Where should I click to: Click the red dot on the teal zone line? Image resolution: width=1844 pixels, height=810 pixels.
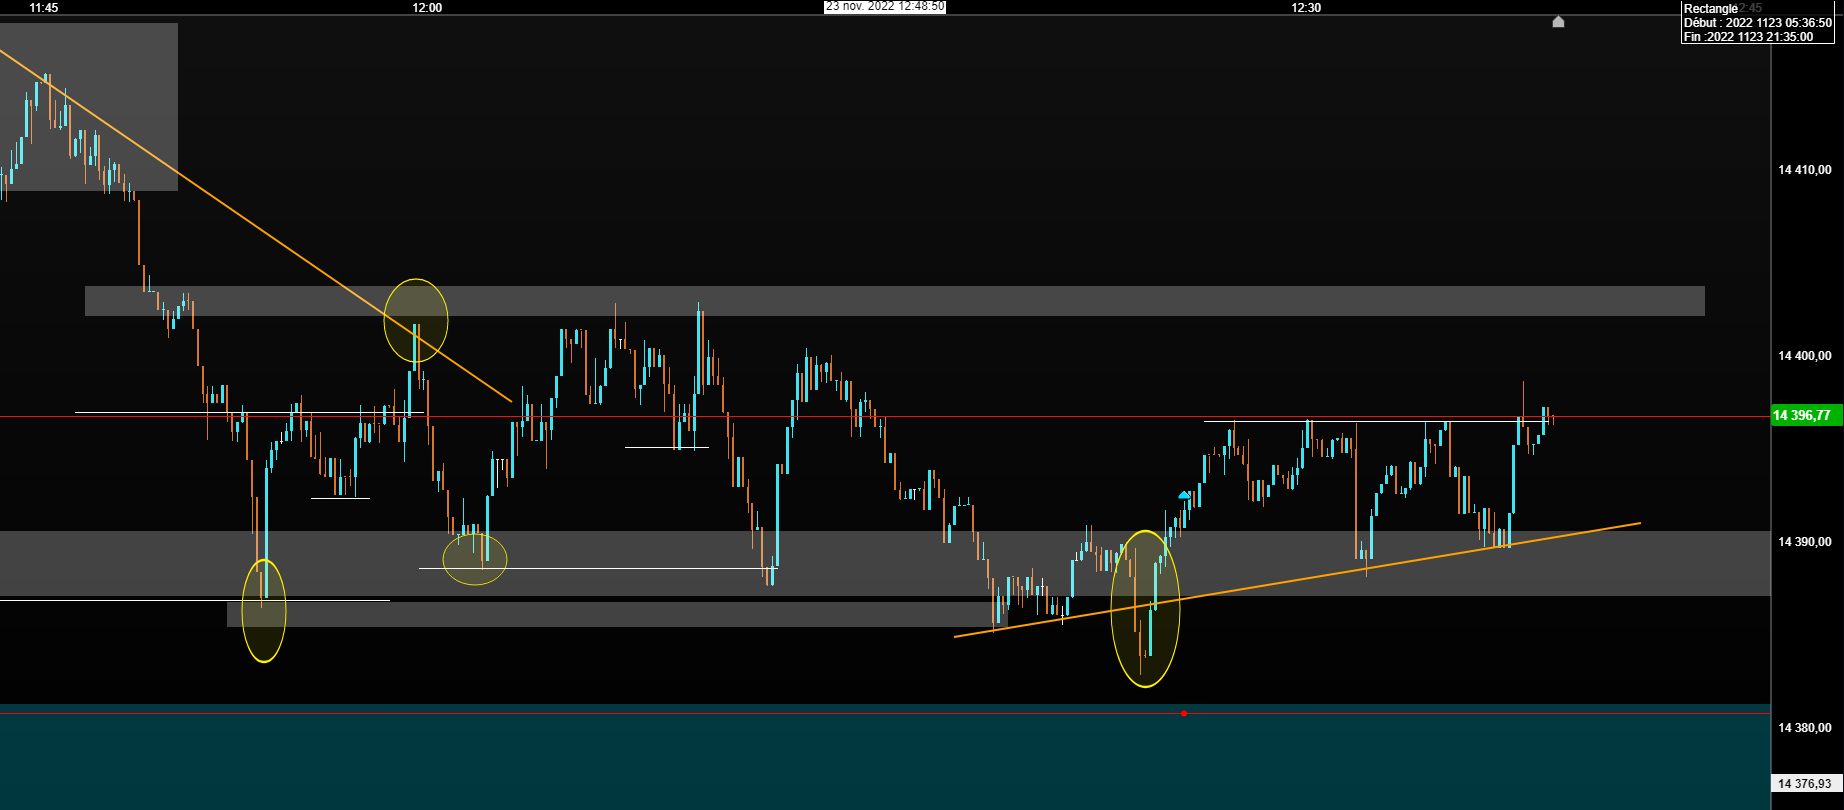(x=1184, y=713)
